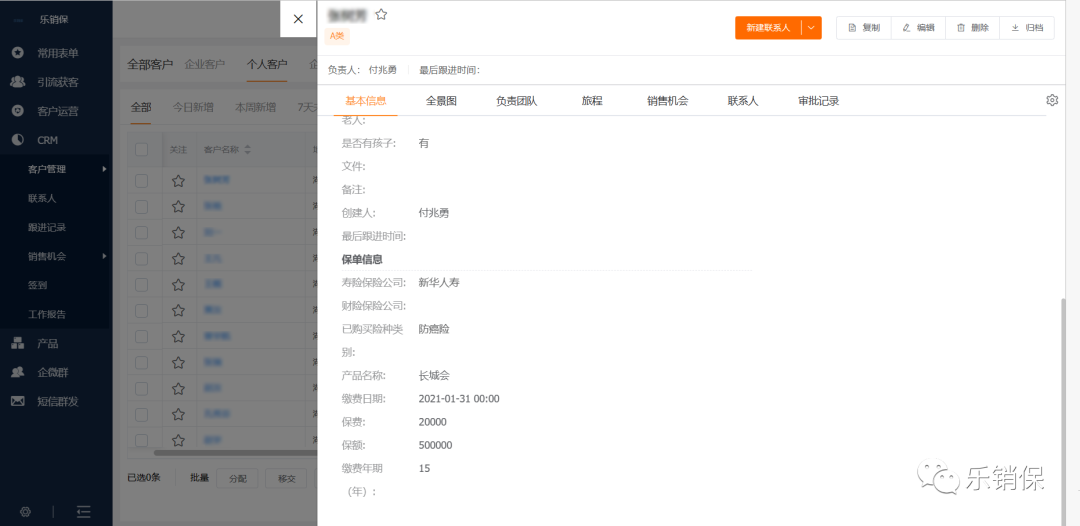The width and height of the screenshot is (1080, 526).
Task: Star the customer in the detail header
Action: [381, 14]
